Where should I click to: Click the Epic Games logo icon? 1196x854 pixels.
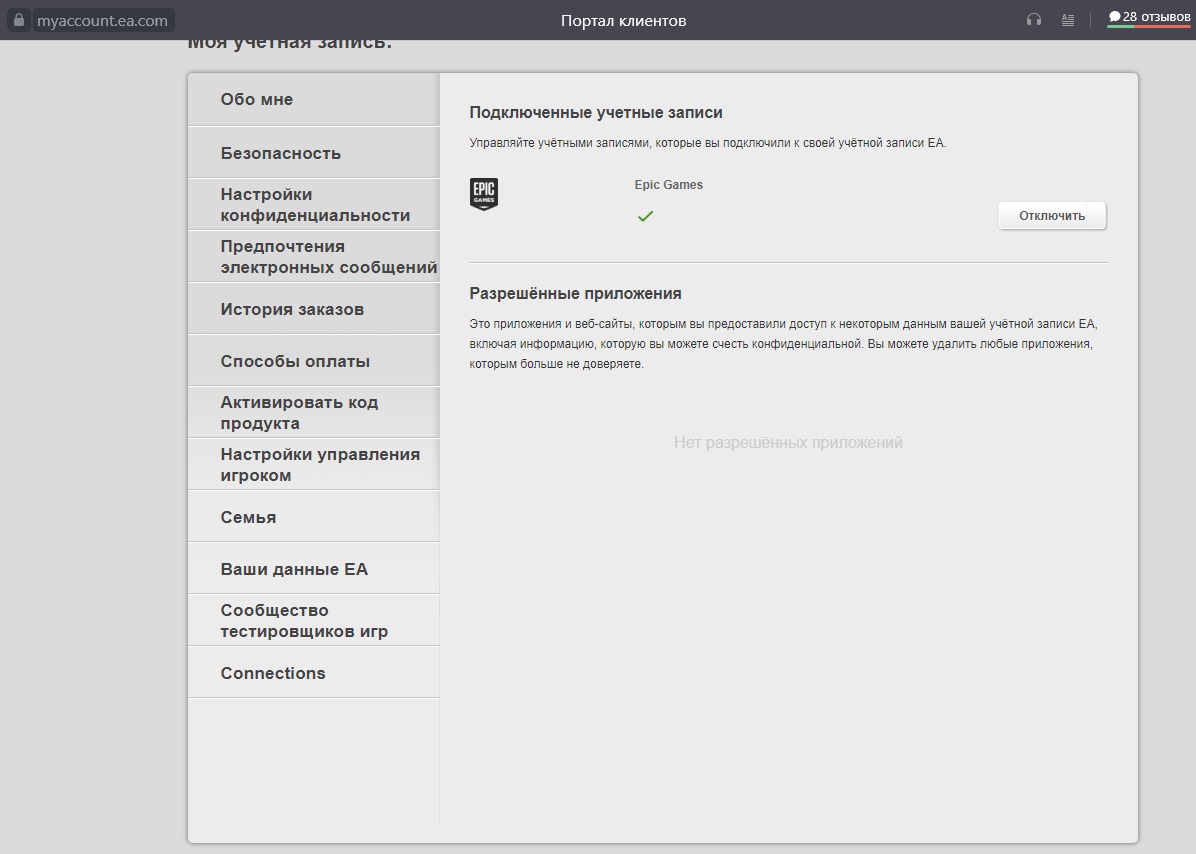tap(484, 194)
